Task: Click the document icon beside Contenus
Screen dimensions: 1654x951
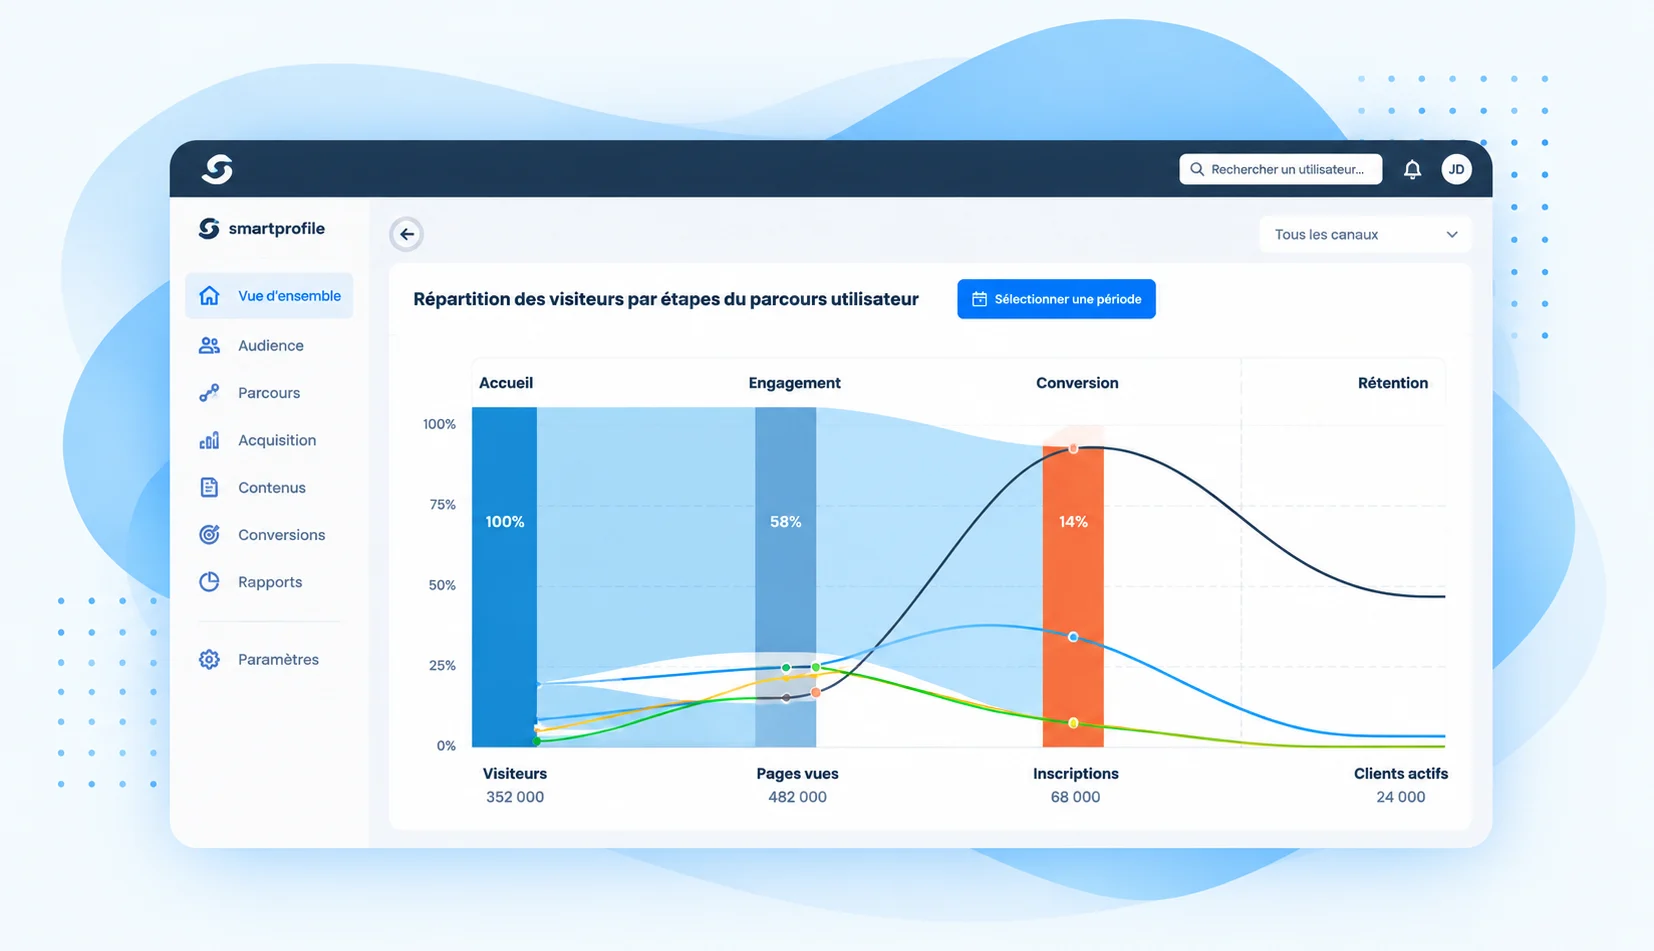Action: pyautogui.click(x=209, y=487)
